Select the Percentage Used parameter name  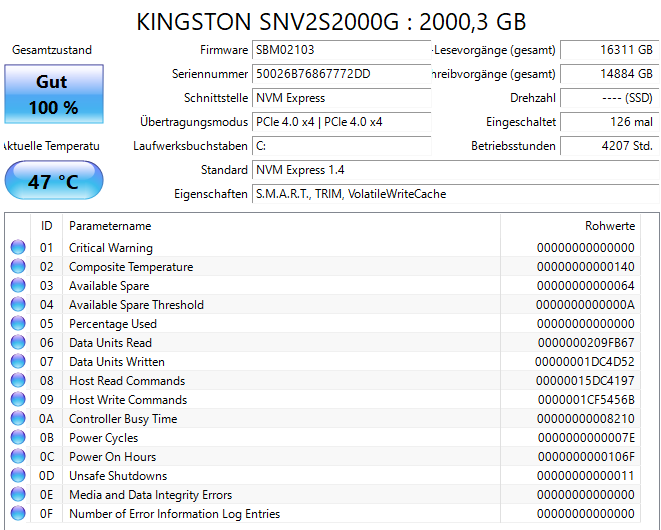113,324
